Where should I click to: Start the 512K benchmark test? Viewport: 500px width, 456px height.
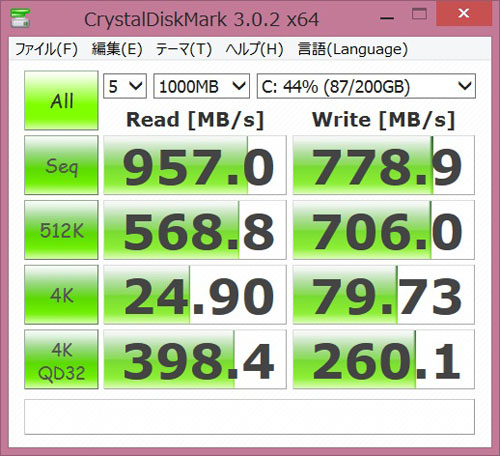click(x=61, y=230)
